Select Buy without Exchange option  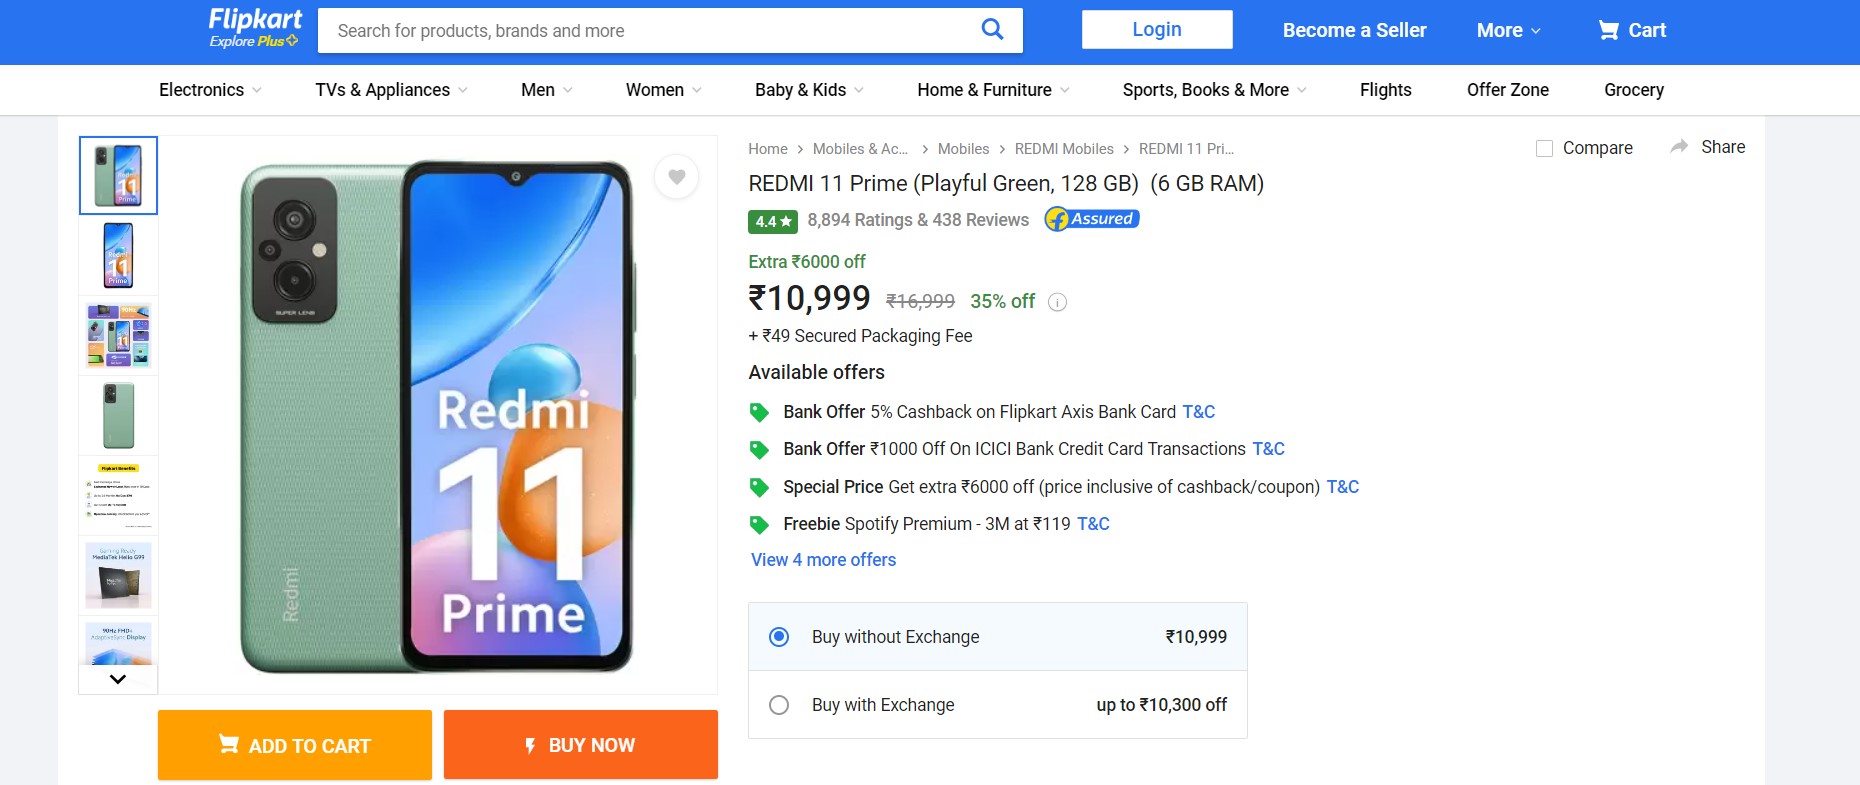tap(779, 637)
